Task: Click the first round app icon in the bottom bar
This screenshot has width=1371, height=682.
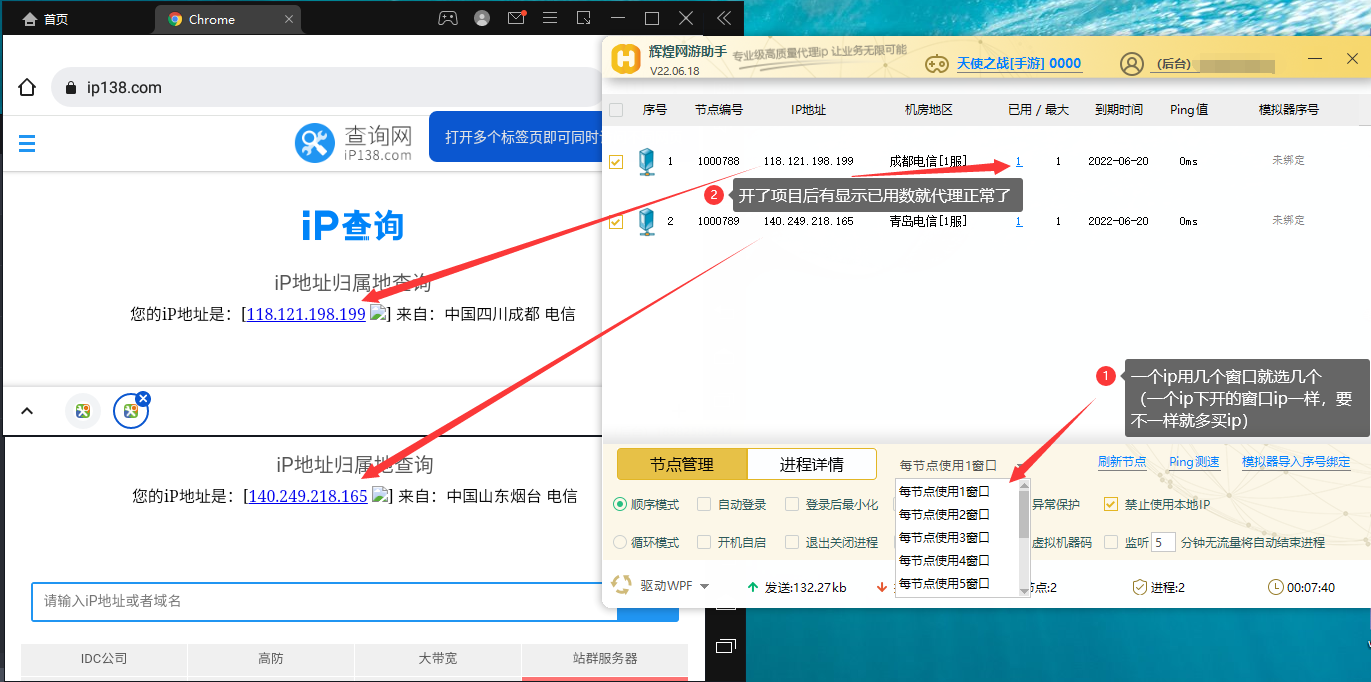Action: pyautogui.click(x=83, y=411)
